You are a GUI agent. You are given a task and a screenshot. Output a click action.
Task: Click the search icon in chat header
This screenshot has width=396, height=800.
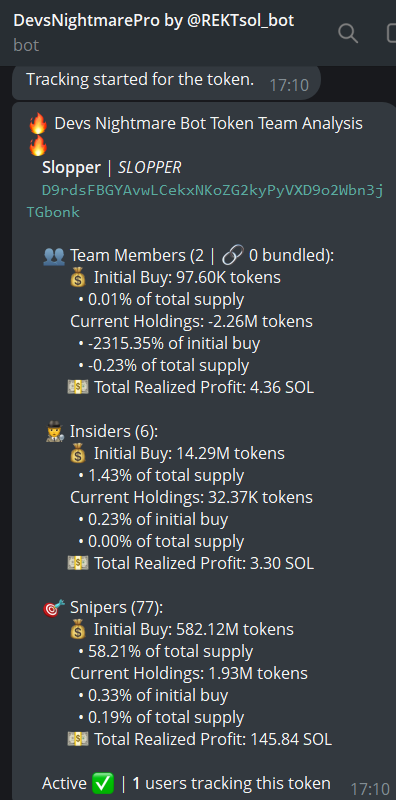point(348,33)
